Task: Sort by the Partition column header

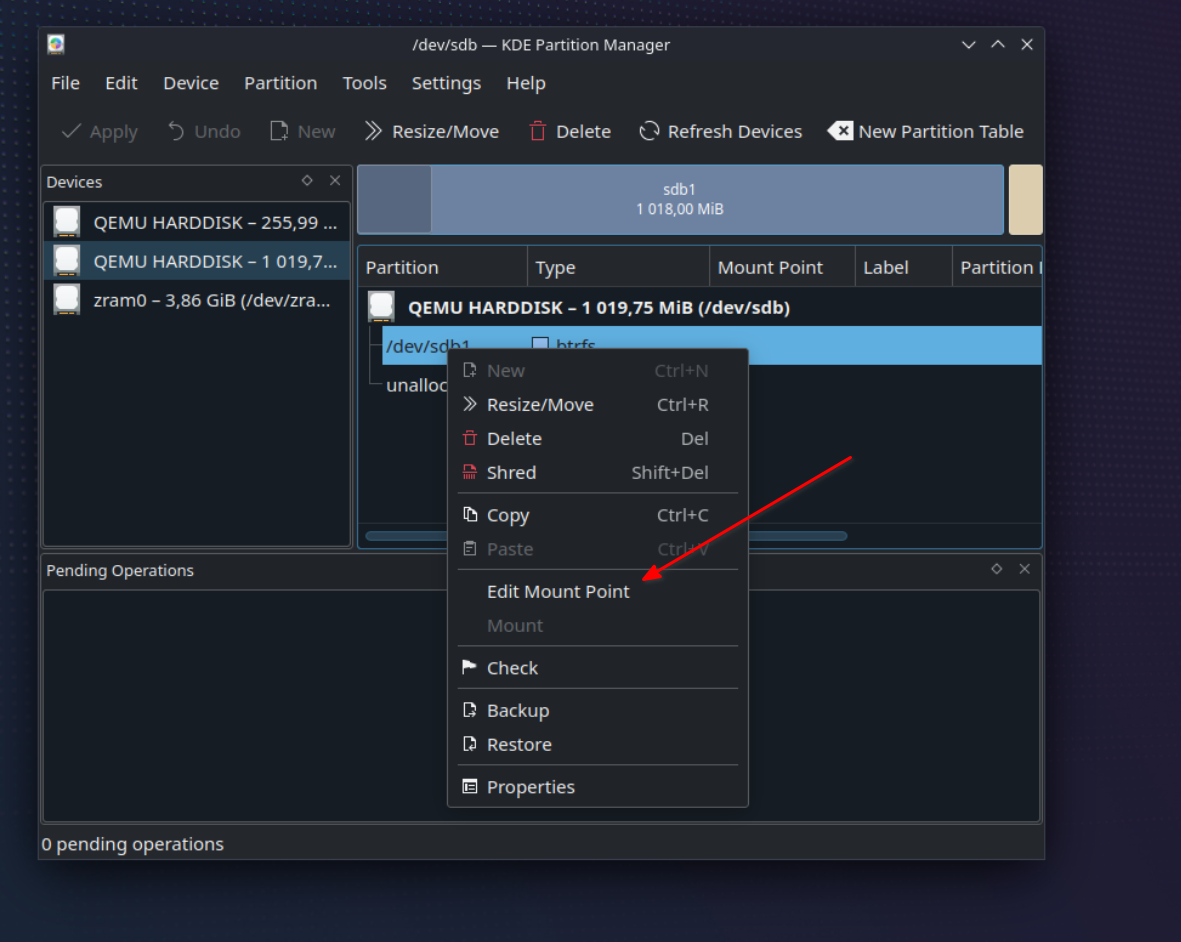Action: pyautogui.click(x=443, y=267)
